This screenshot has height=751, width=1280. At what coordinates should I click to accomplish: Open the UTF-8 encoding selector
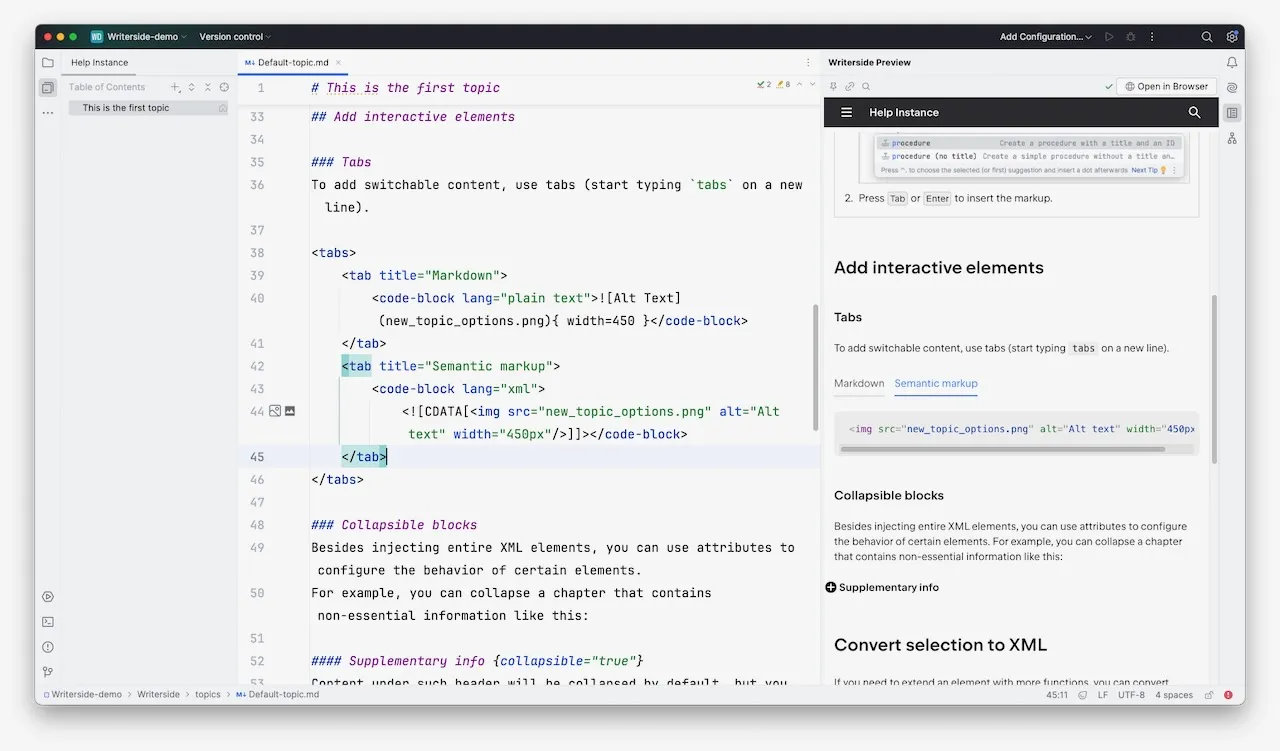coord(1131,695)
